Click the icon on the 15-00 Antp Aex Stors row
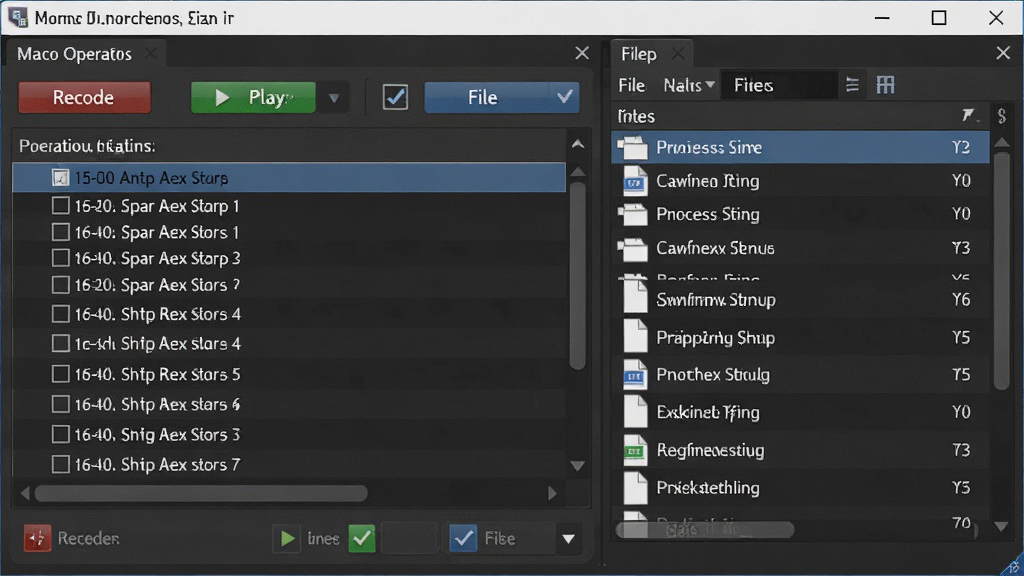This screenshot has height=576, width=1024. pos(60,178)
